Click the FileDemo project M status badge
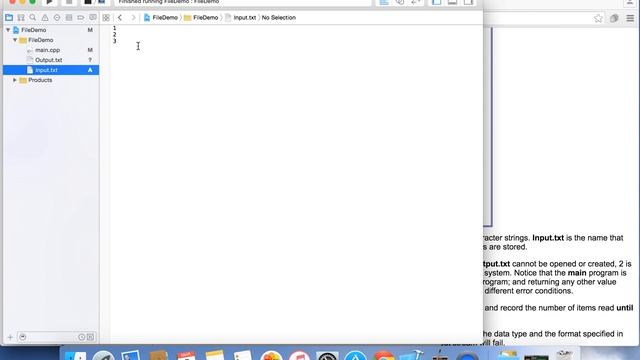 coord(90,30)
